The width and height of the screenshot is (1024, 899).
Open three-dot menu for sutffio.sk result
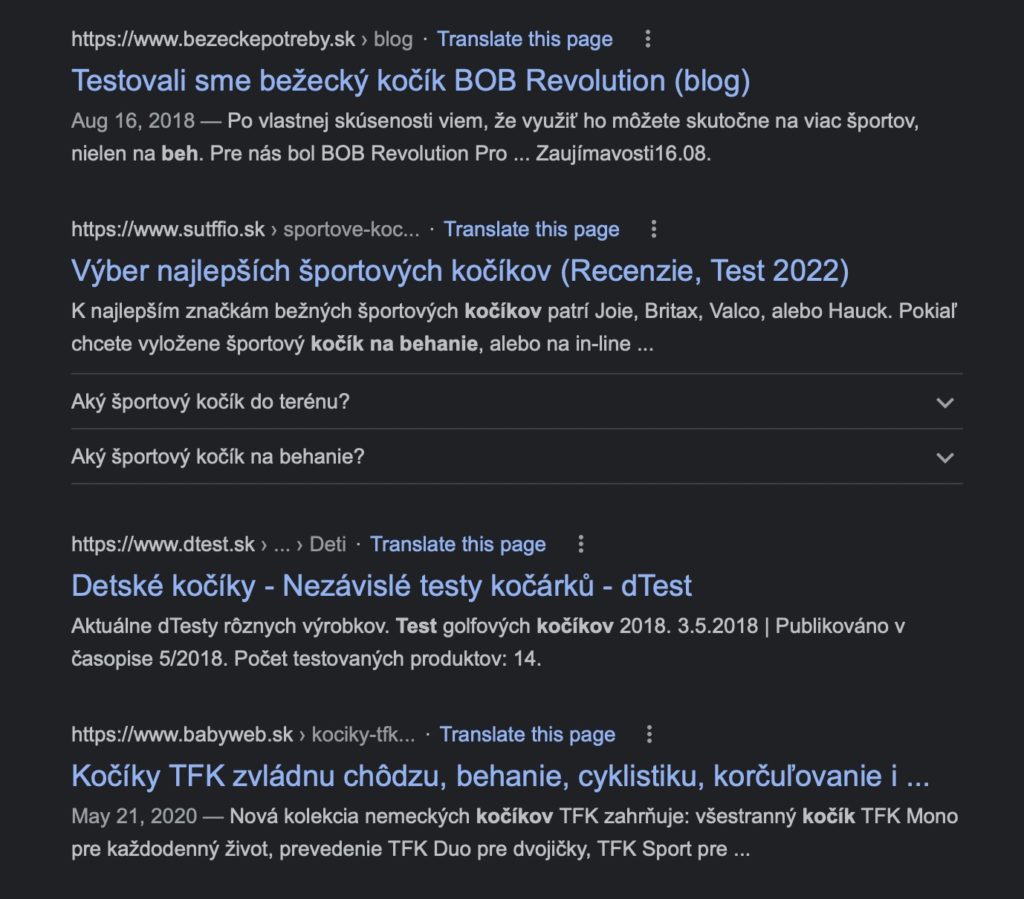pyautogui.click(x=654, y=229)
